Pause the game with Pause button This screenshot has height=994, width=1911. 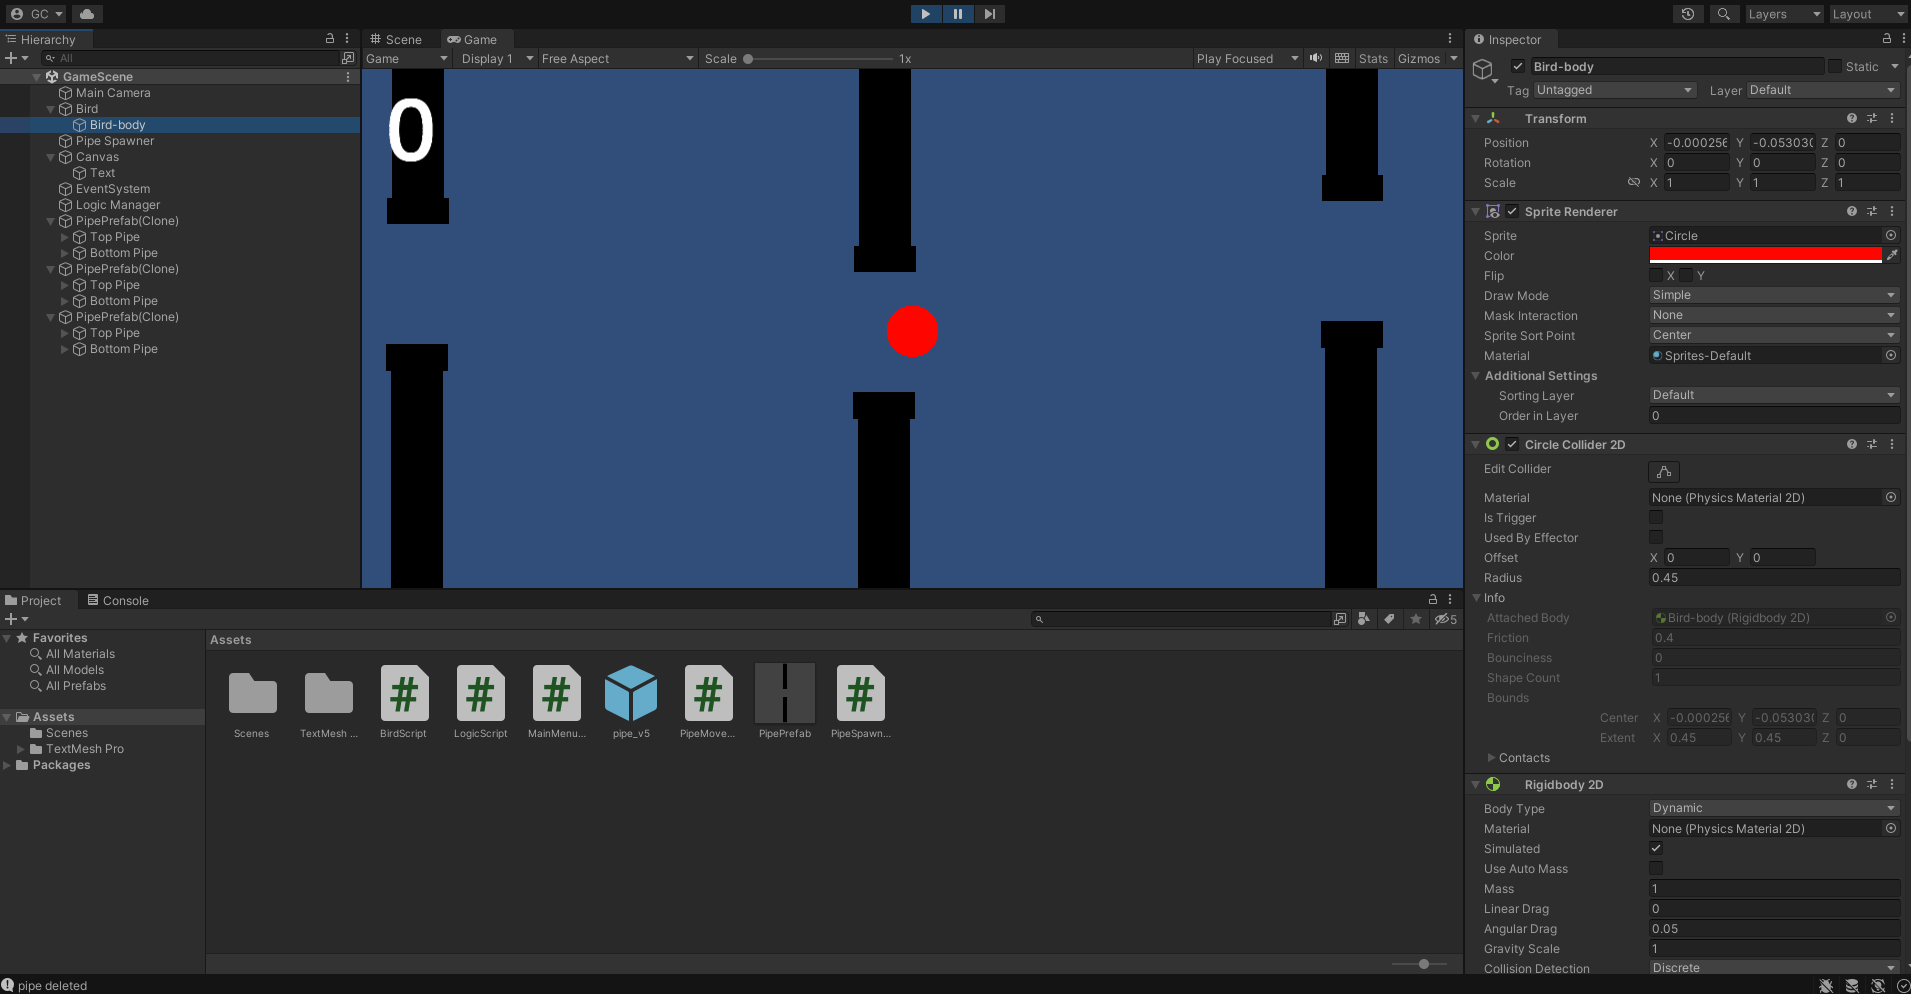click(958, 14)
